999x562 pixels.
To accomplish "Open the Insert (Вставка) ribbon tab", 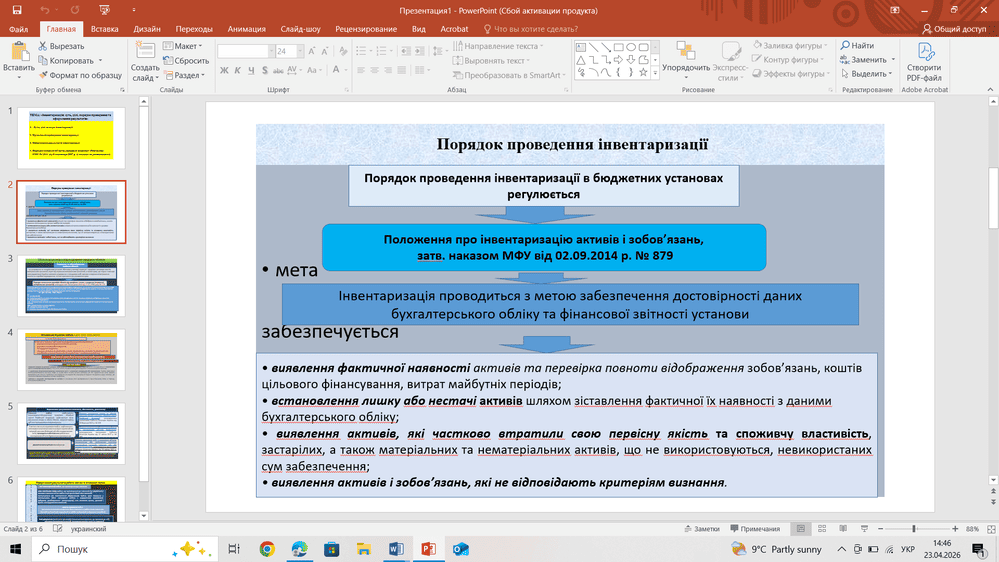I will coord(105,29).
